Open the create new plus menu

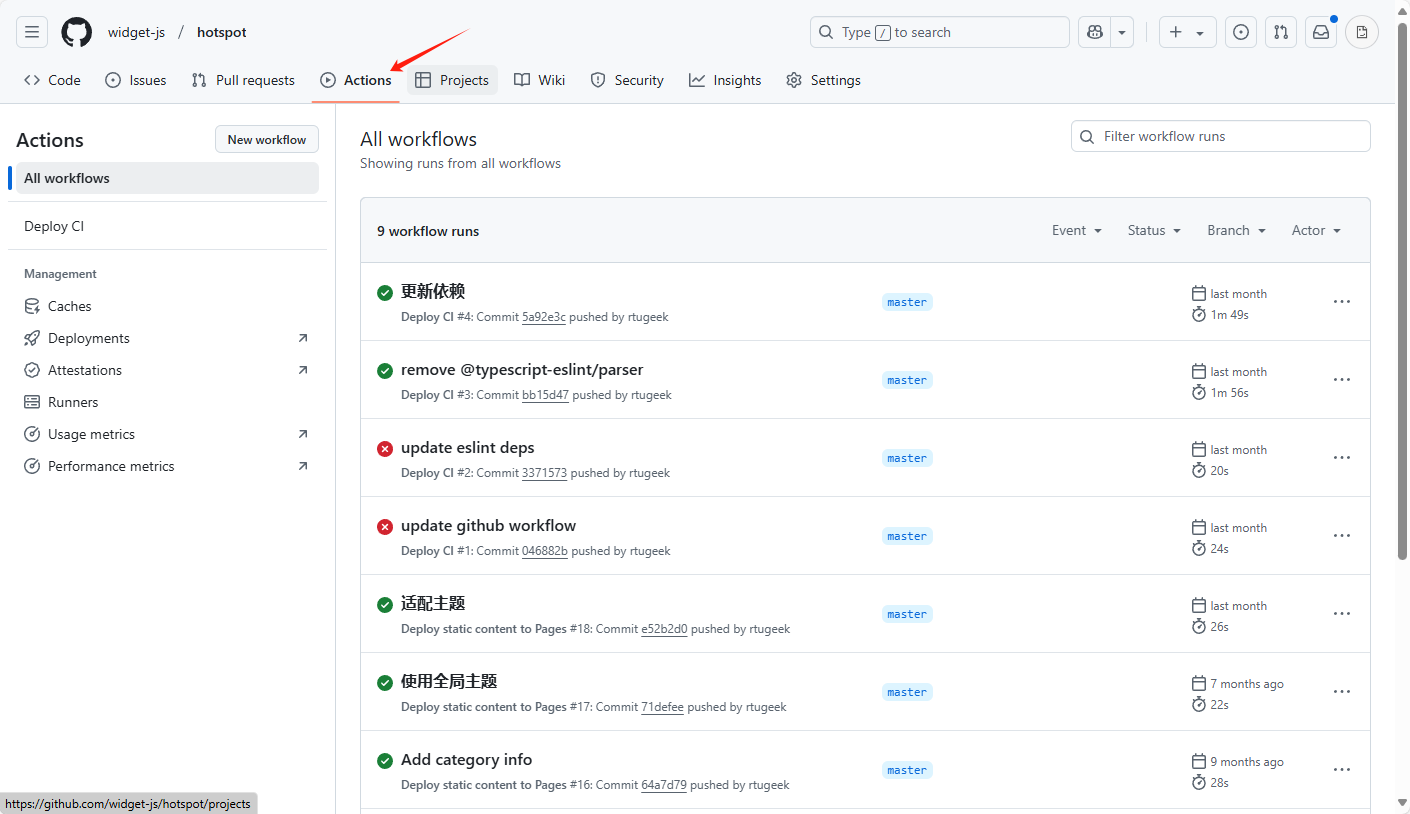[x=1187, y=32]
